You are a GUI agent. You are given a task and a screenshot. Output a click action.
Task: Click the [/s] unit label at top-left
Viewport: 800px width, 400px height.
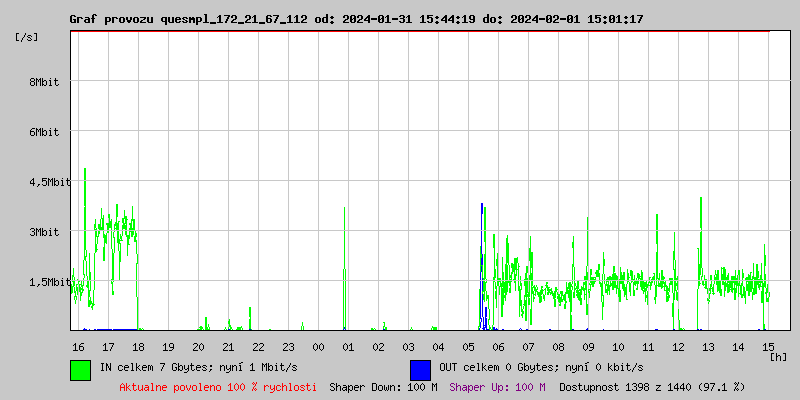(27, 37)
